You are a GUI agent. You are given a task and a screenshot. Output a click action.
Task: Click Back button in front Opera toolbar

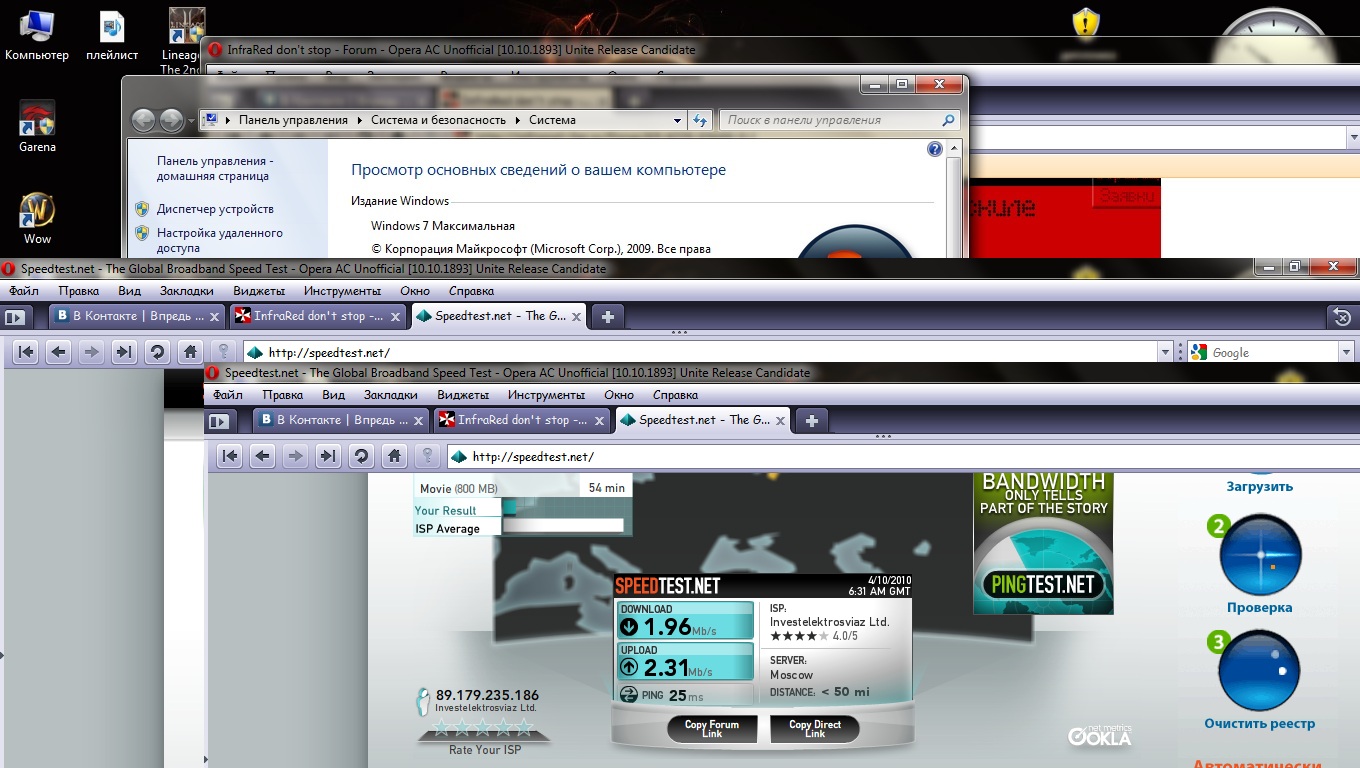point(262,456)
